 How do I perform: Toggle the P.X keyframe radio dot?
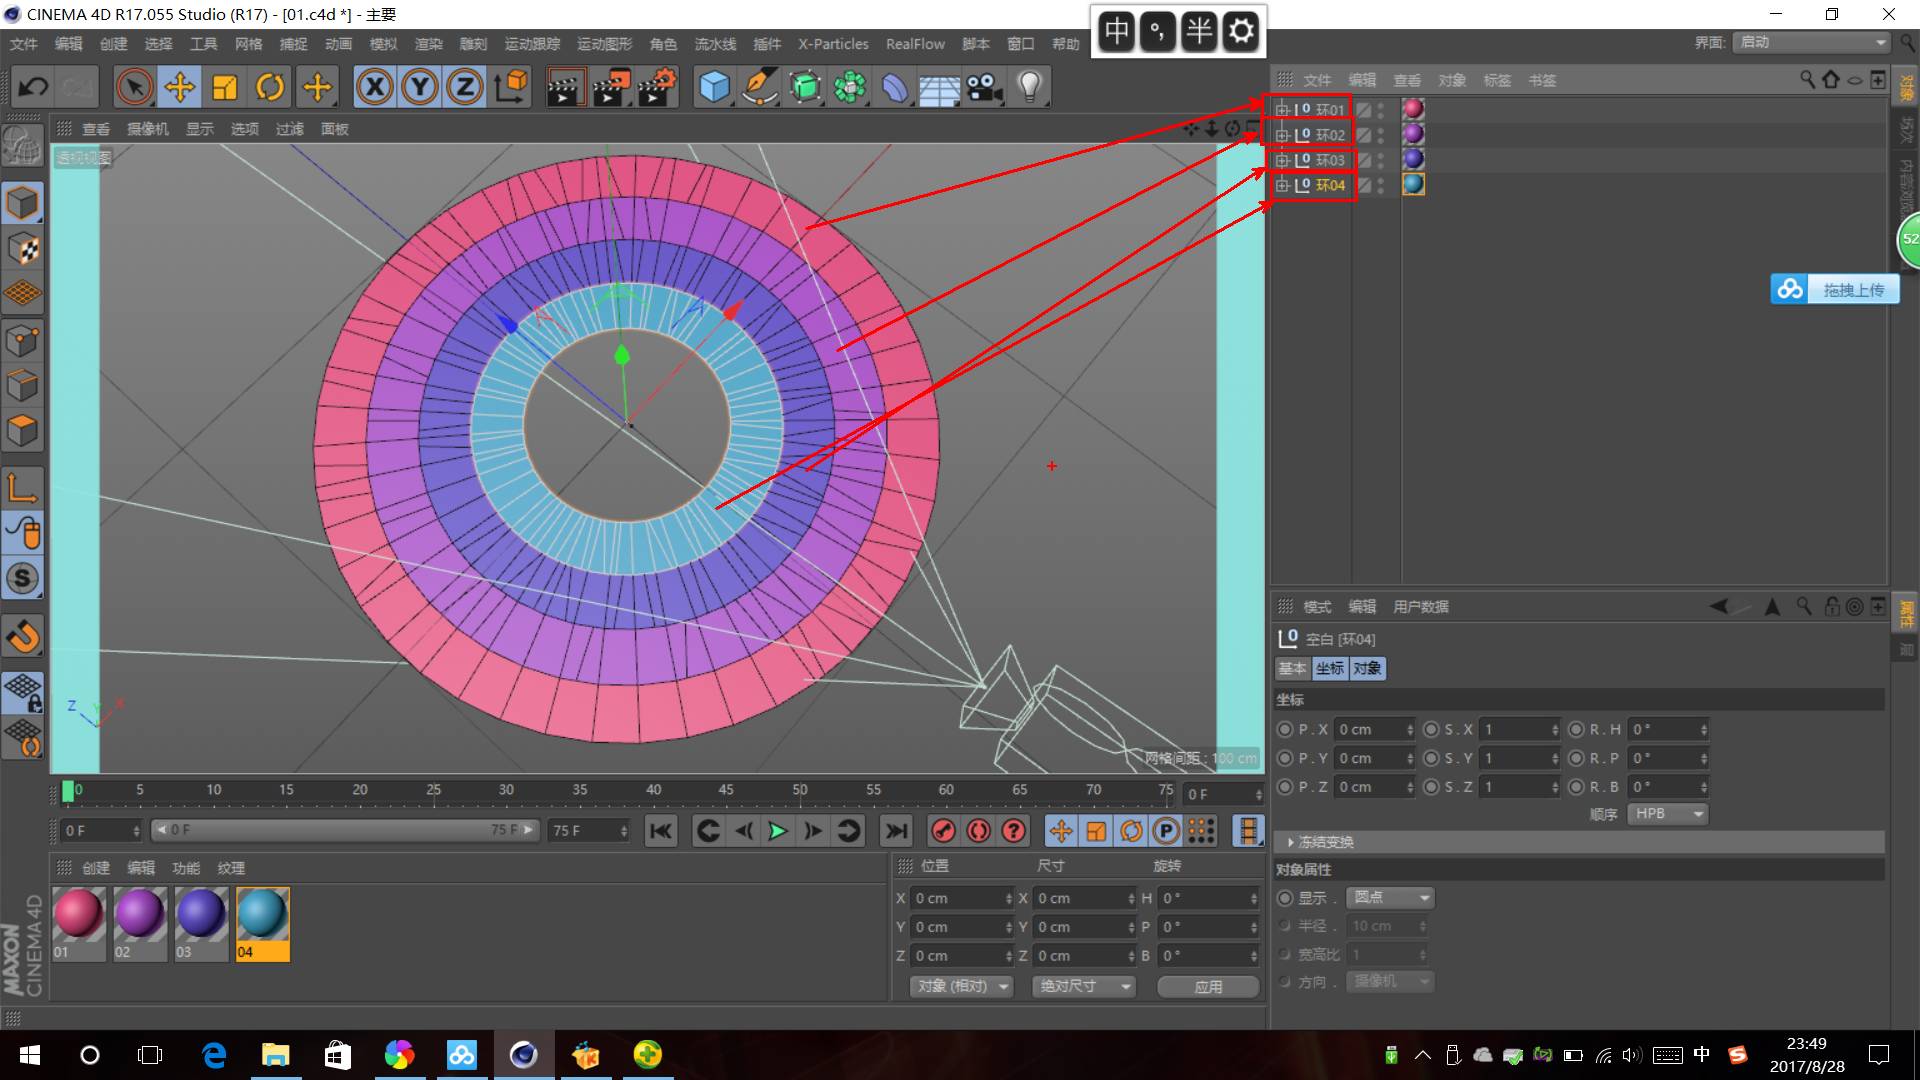(1285, 730)
